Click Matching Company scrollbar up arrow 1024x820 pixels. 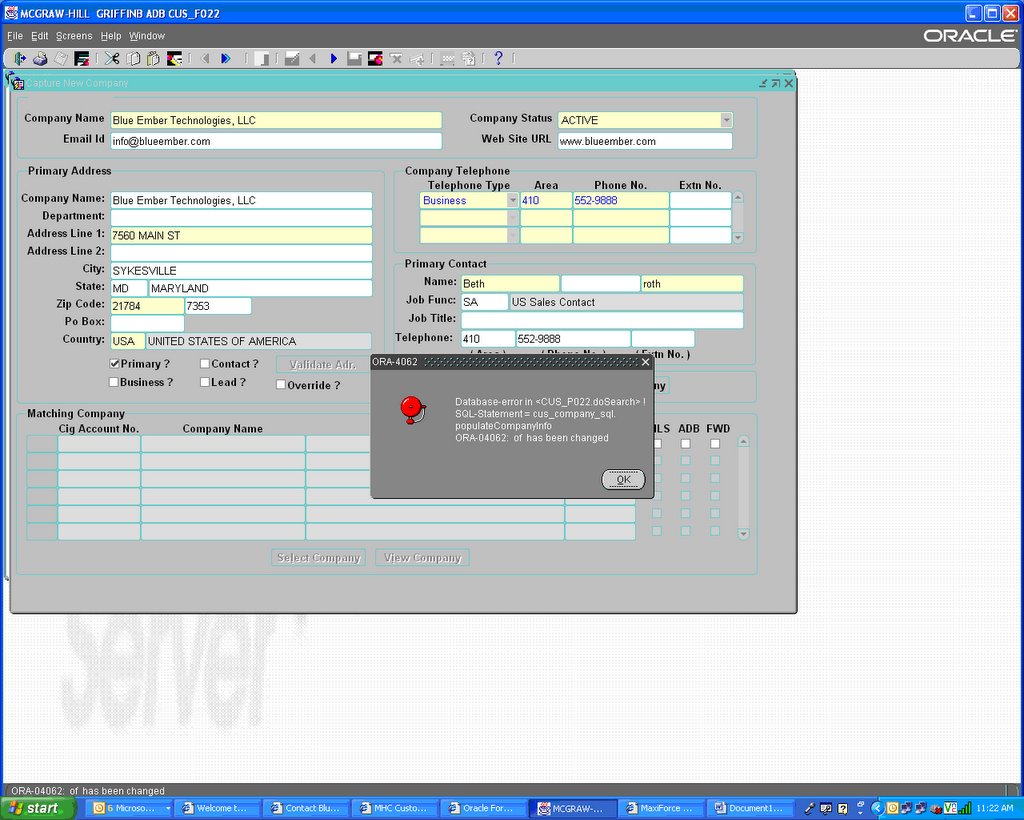pyautogui.click(x=743, y=442)
